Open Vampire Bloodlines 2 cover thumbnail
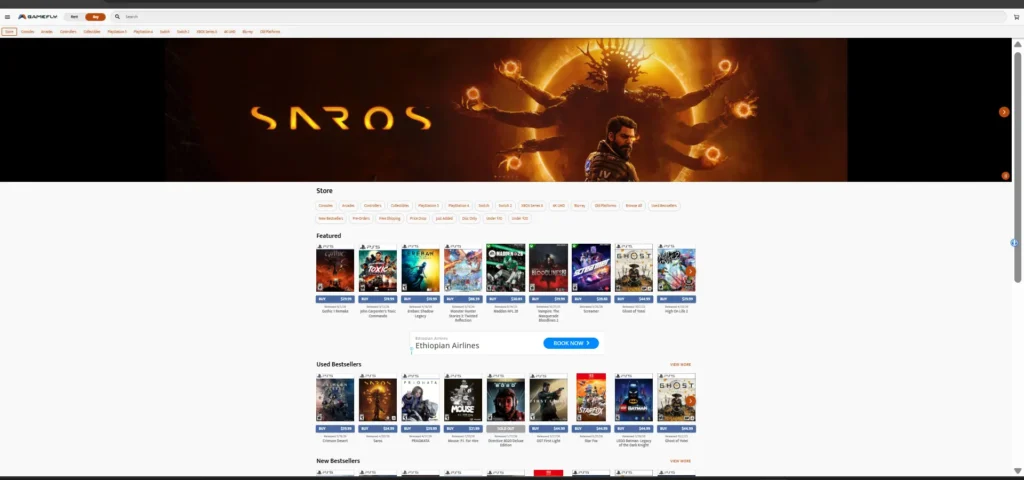This screenshot has height=480, width=1024. pos(549,268)
